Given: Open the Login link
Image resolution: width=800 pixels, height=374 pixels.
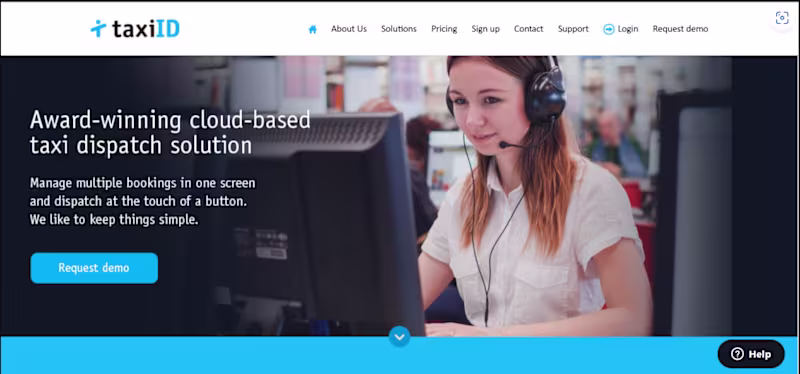Looking at the screenshot, I should click(x=628, y=29).
